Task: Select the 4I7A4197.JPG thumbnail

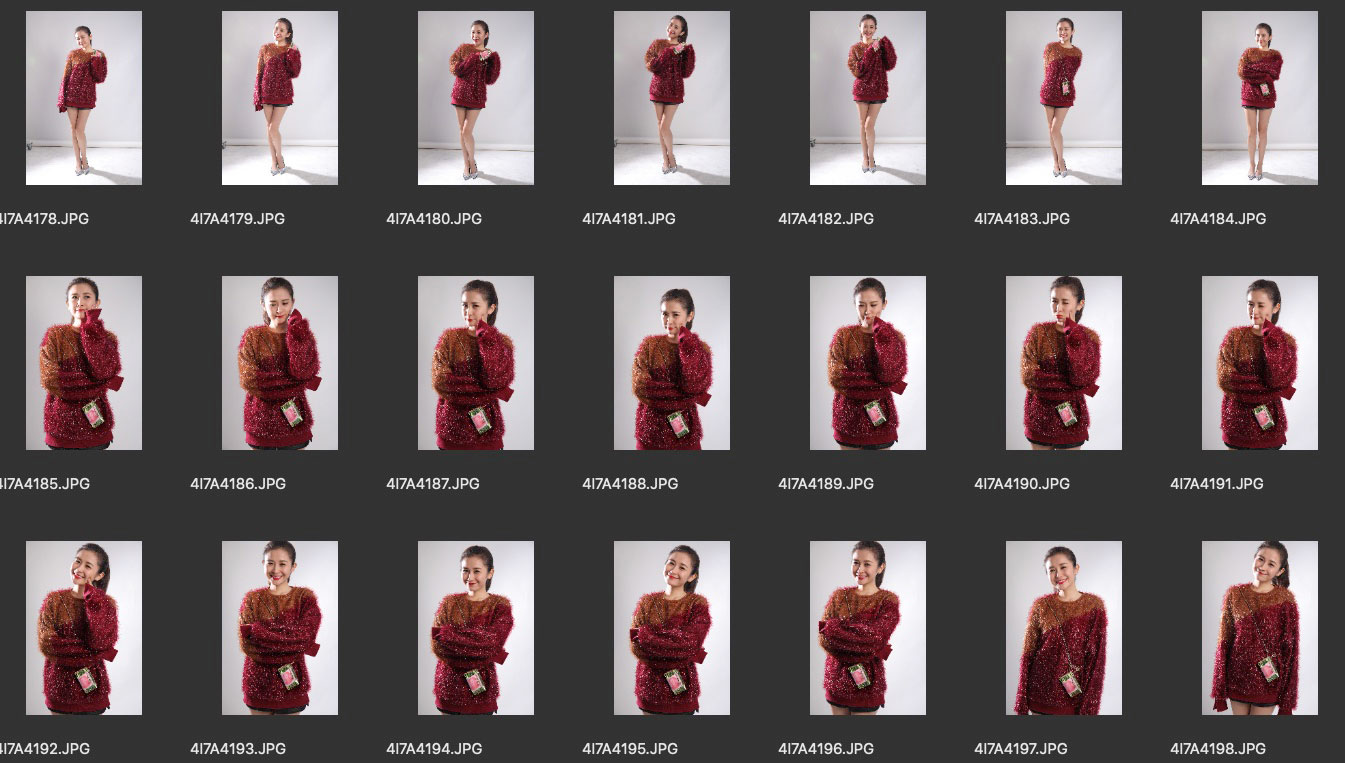Action: [1063, 628]
